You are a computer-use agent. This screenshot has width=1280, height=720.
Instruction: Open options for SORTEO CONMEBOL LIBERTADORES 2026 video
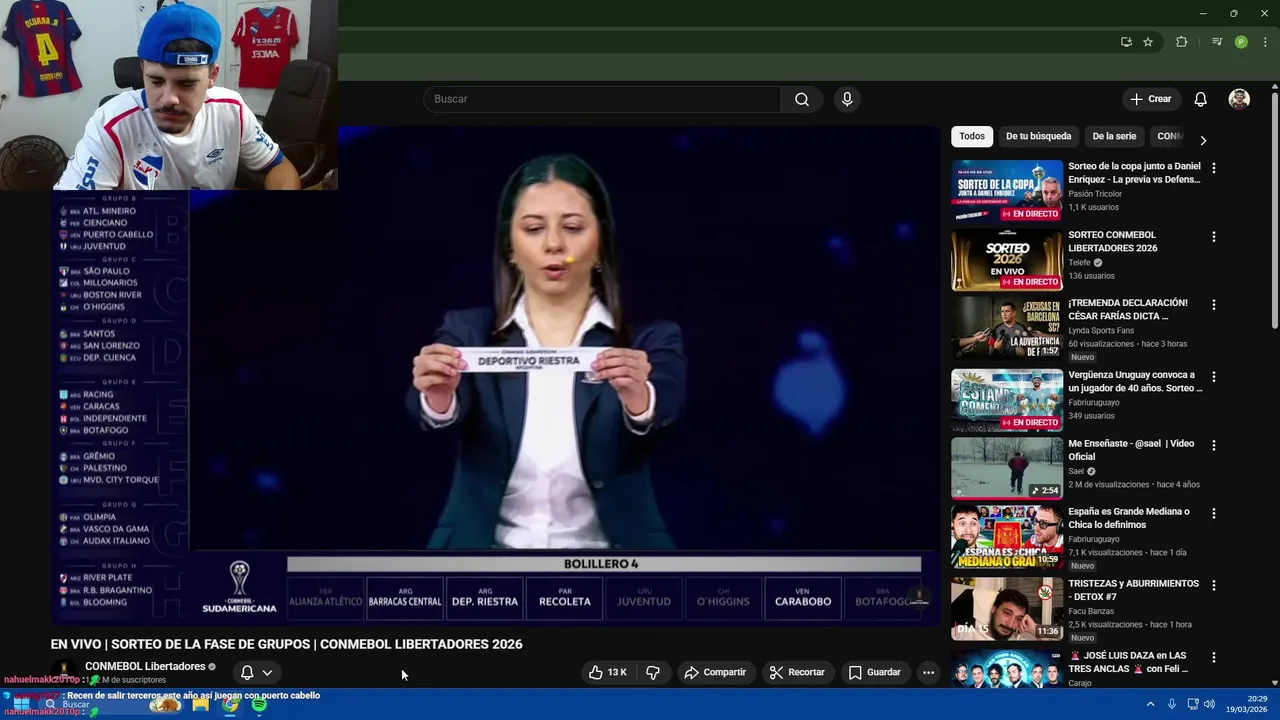(x=1213, y=237)
